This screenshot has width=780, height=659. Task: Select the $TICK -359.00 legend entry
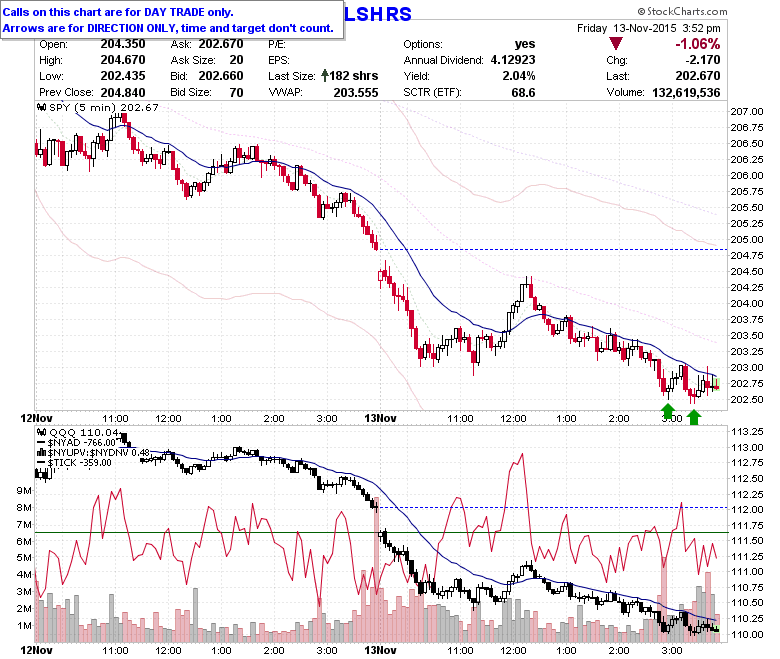click(x=80, y=463)
